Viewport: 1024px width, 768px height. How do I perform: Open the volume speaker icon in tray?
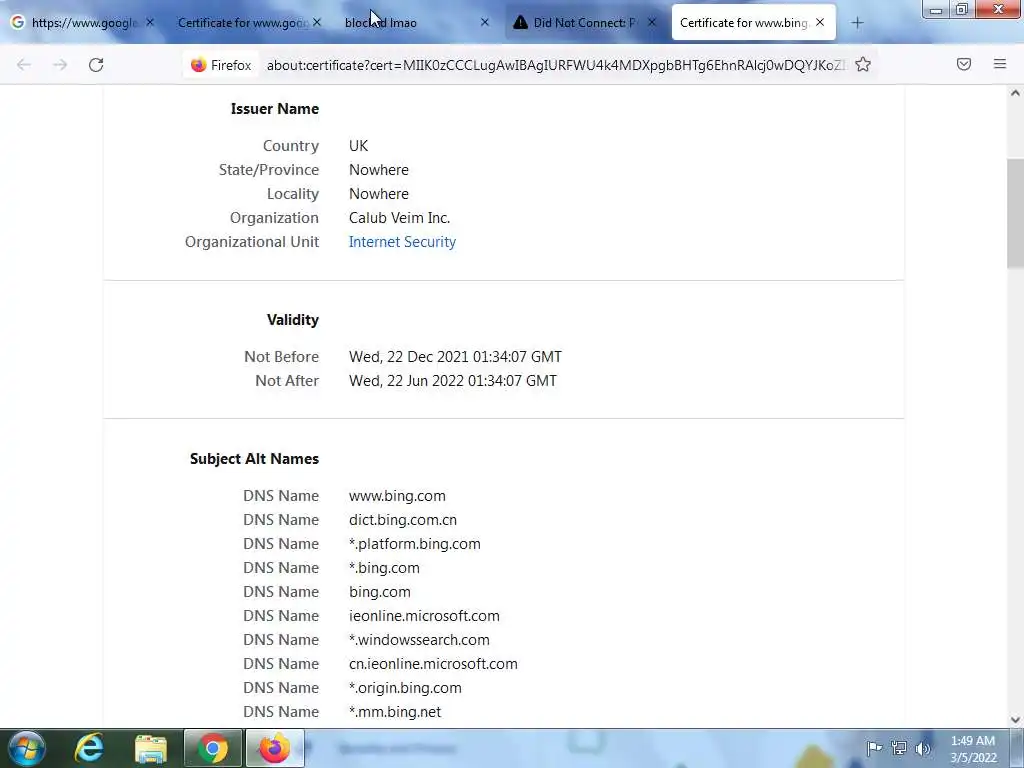[x=922, y=748]
